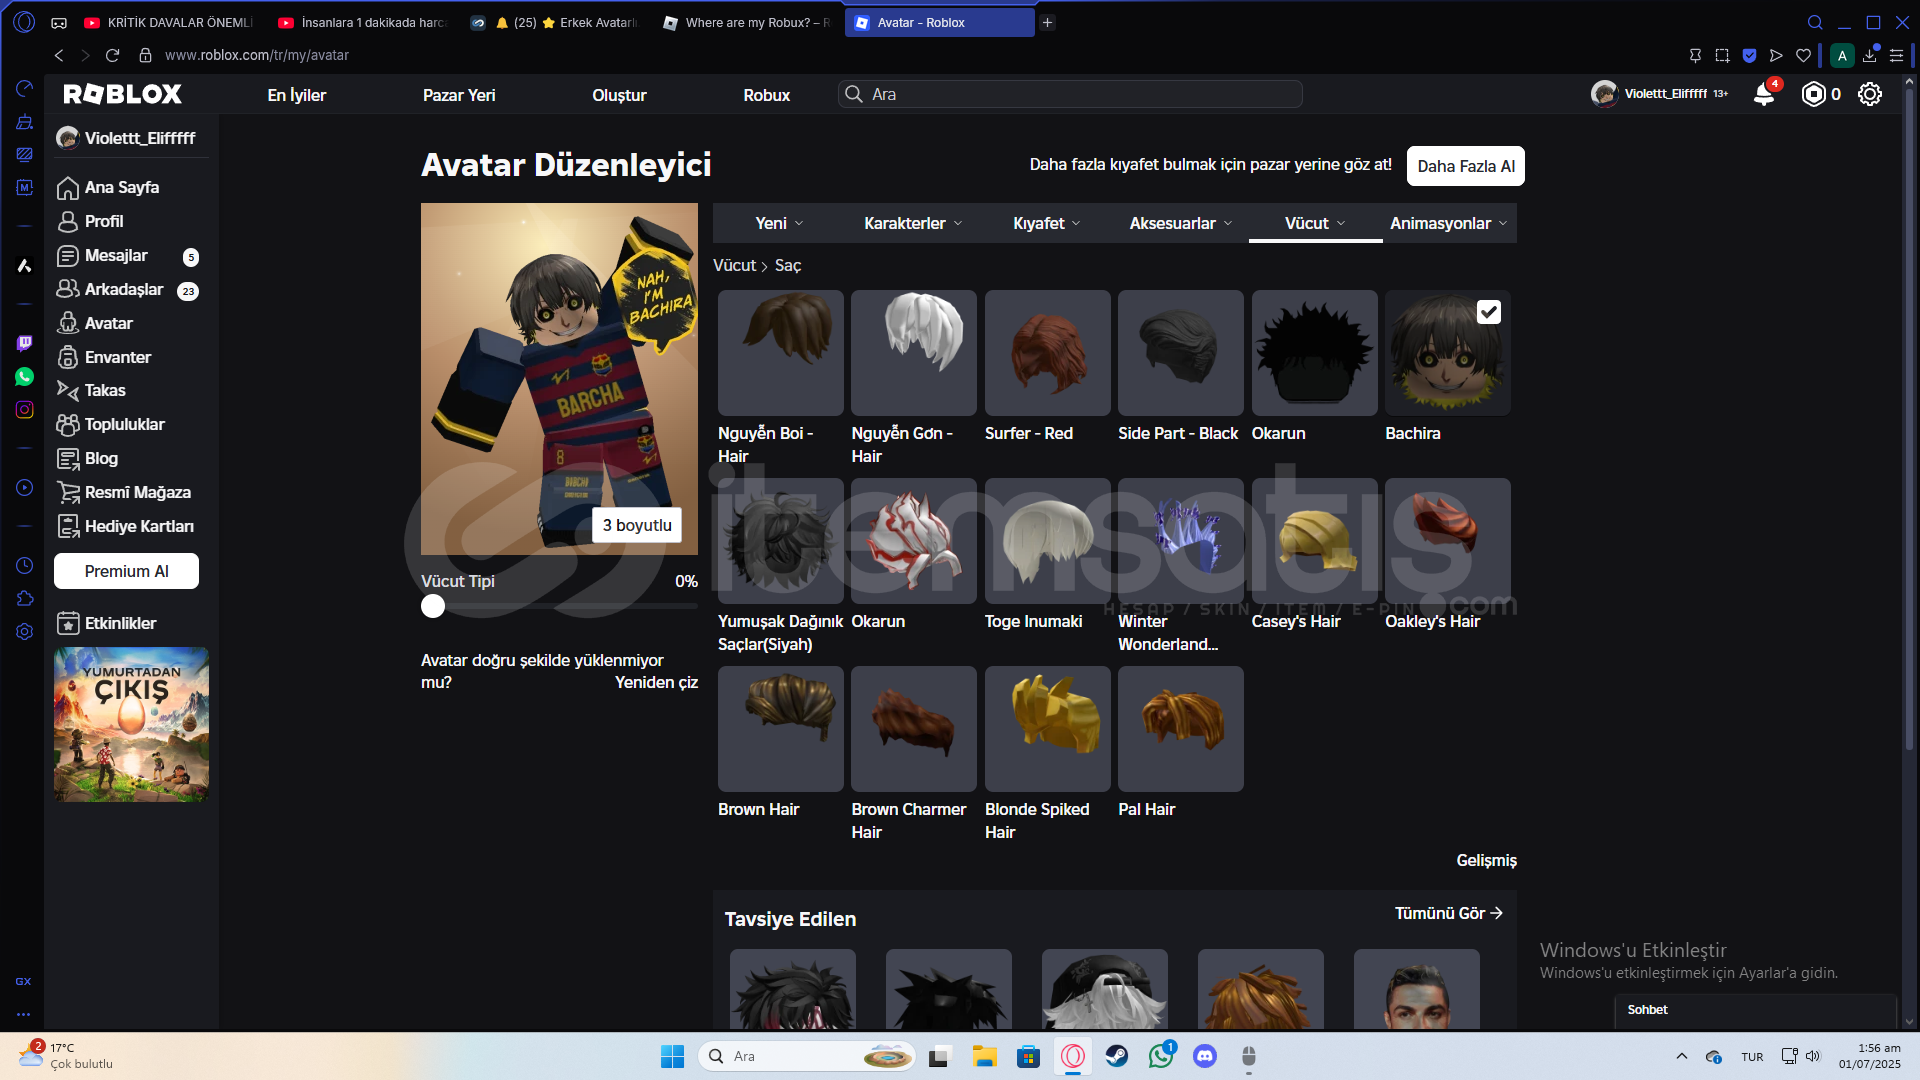
Task: Open File Explorer from the taskbar
Action: (x=985, y=1056)
